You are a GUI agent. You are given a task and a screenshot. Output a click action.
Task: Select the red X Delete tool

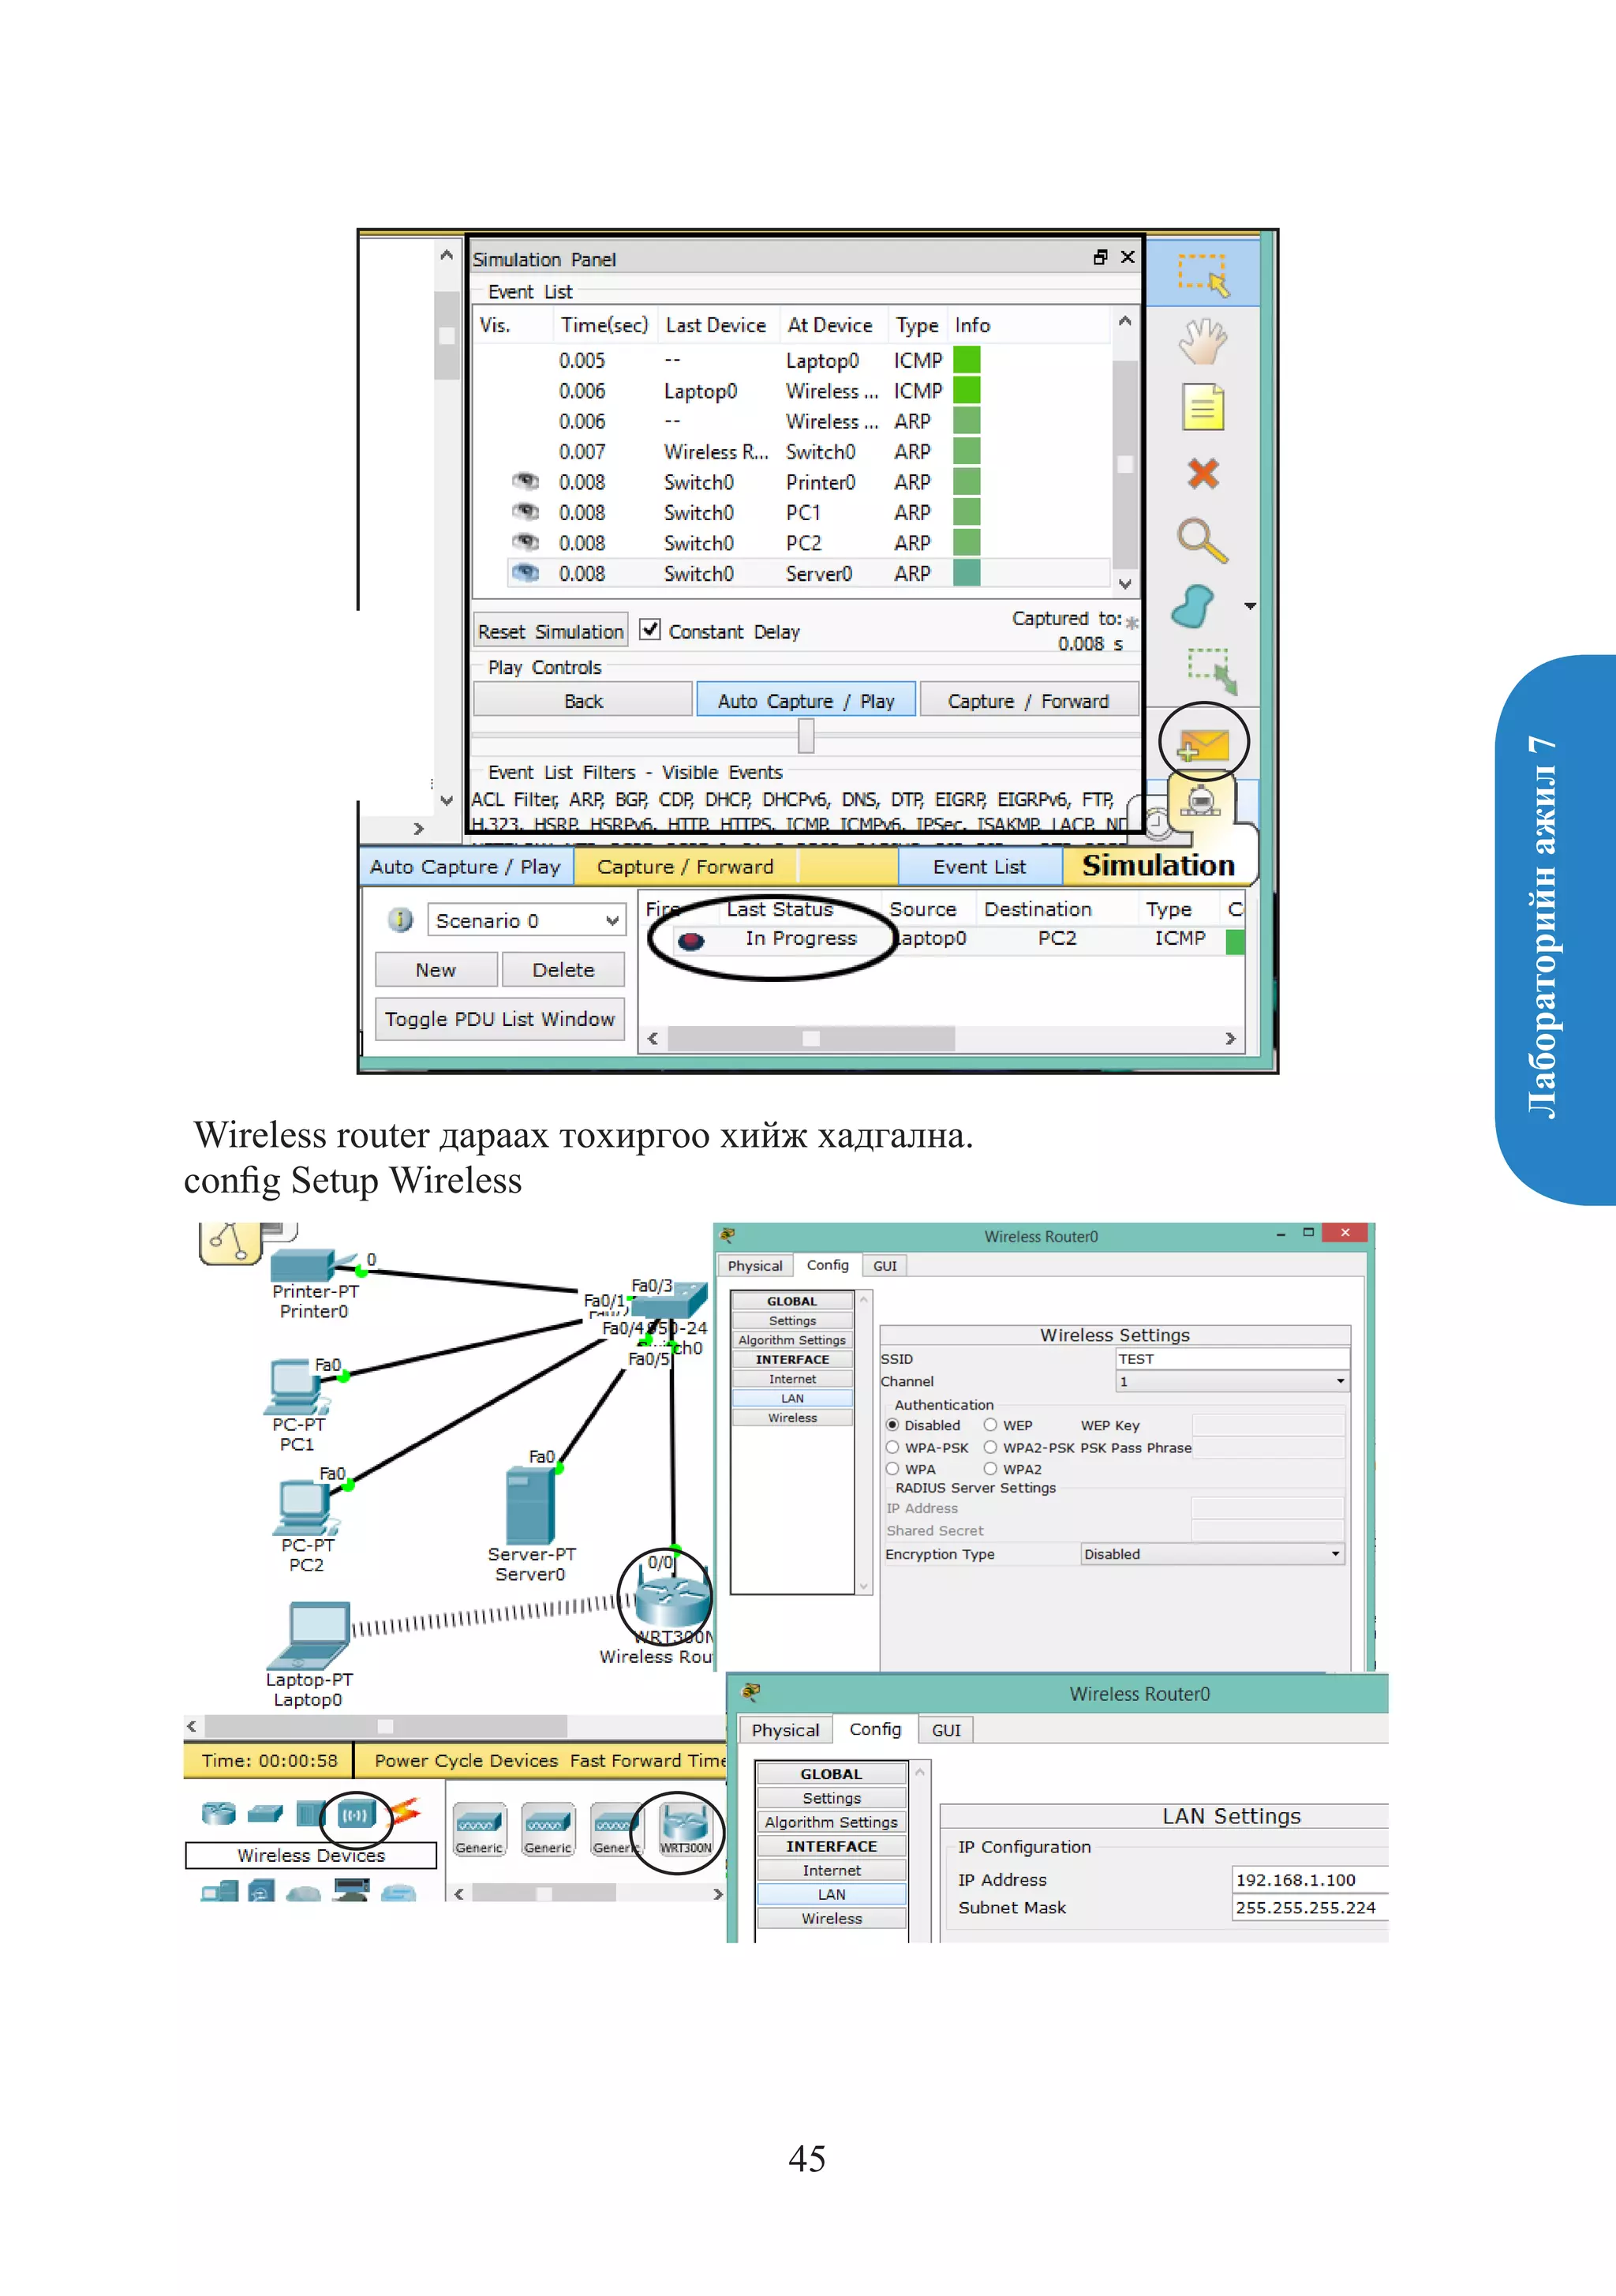(x=1203, y=473)
